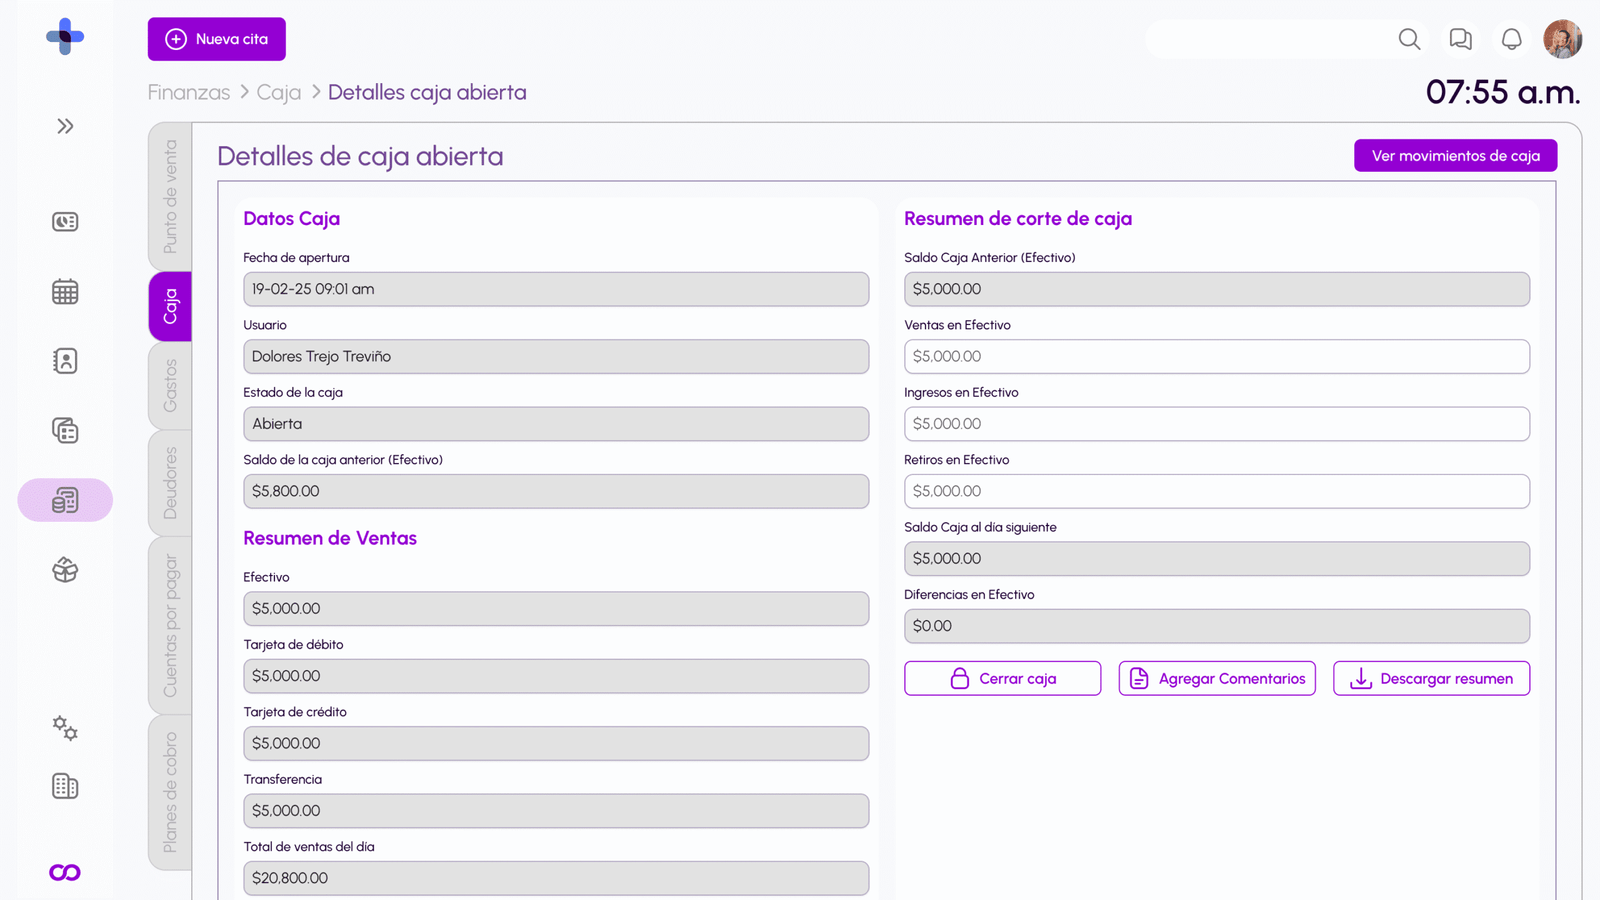Open the chat messages icon
Image resolution: width=1600 pixels, height=900 pixels.
1460,39
